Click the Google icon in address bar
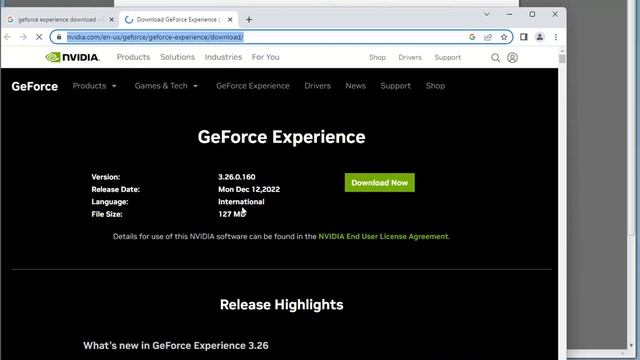This screenshot has width=640, height=360. [472, 37]
